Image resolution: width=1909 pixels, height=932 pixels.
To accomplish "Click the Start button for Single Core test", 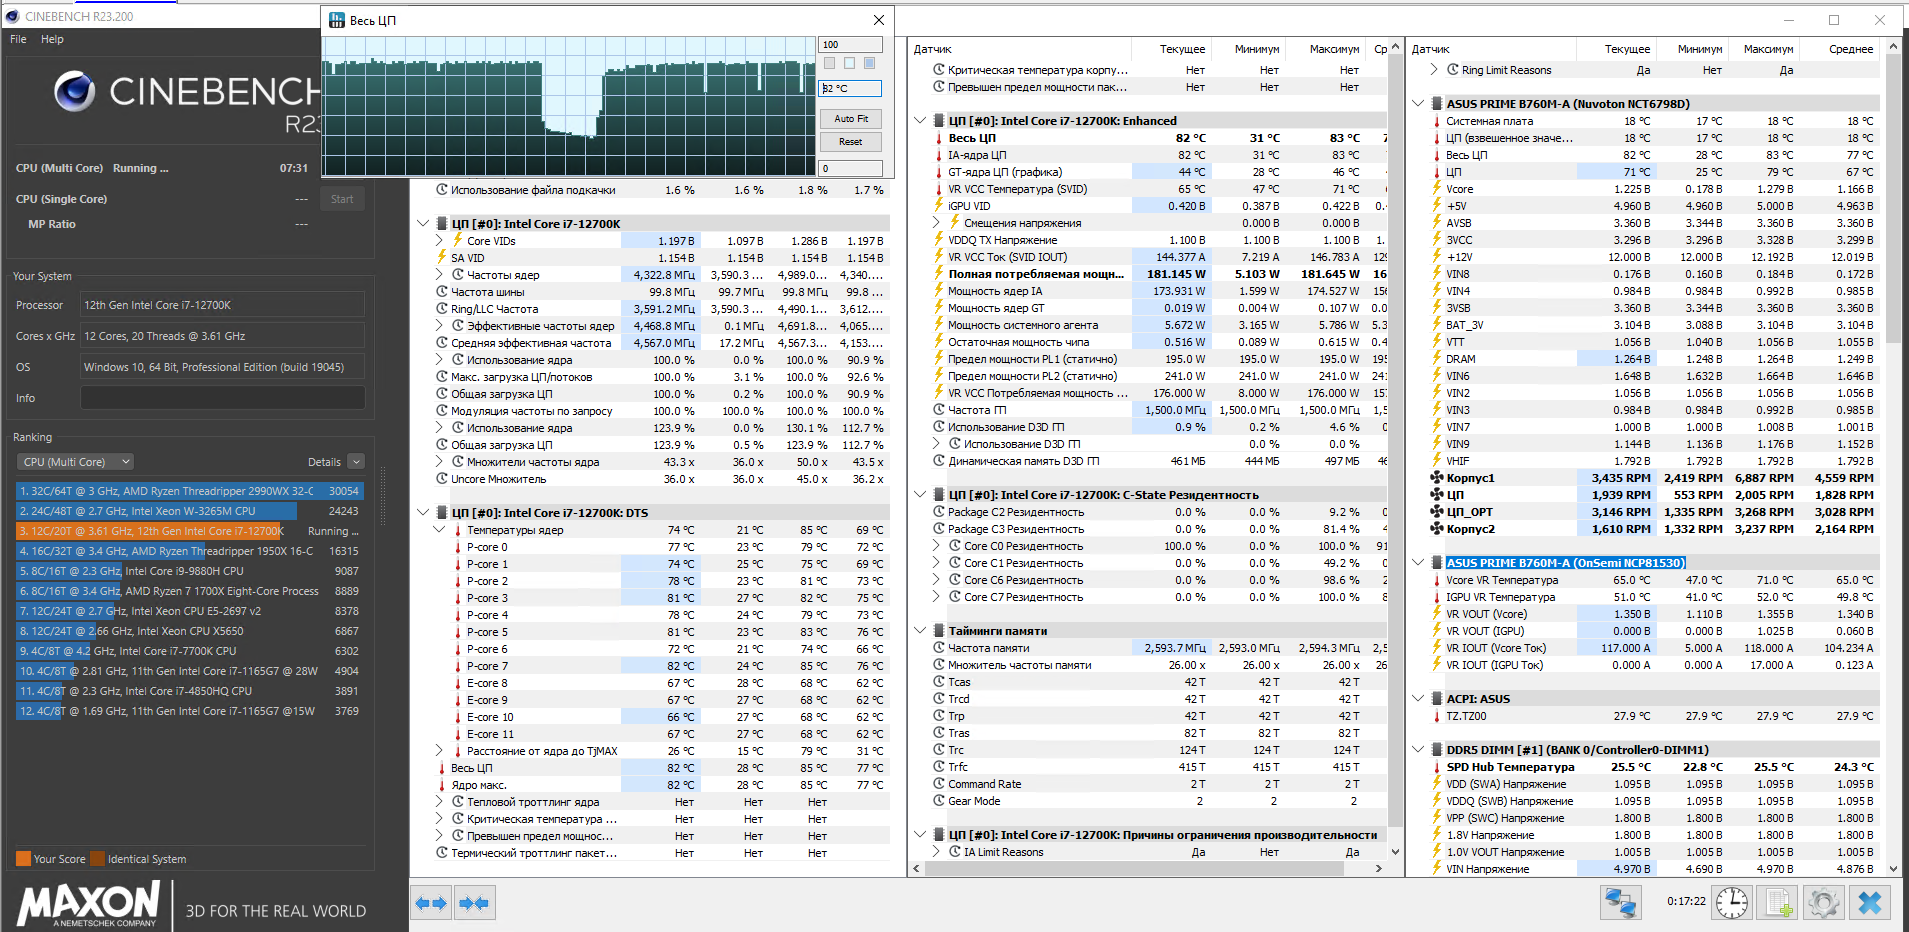I will click(x=342, y=199).
